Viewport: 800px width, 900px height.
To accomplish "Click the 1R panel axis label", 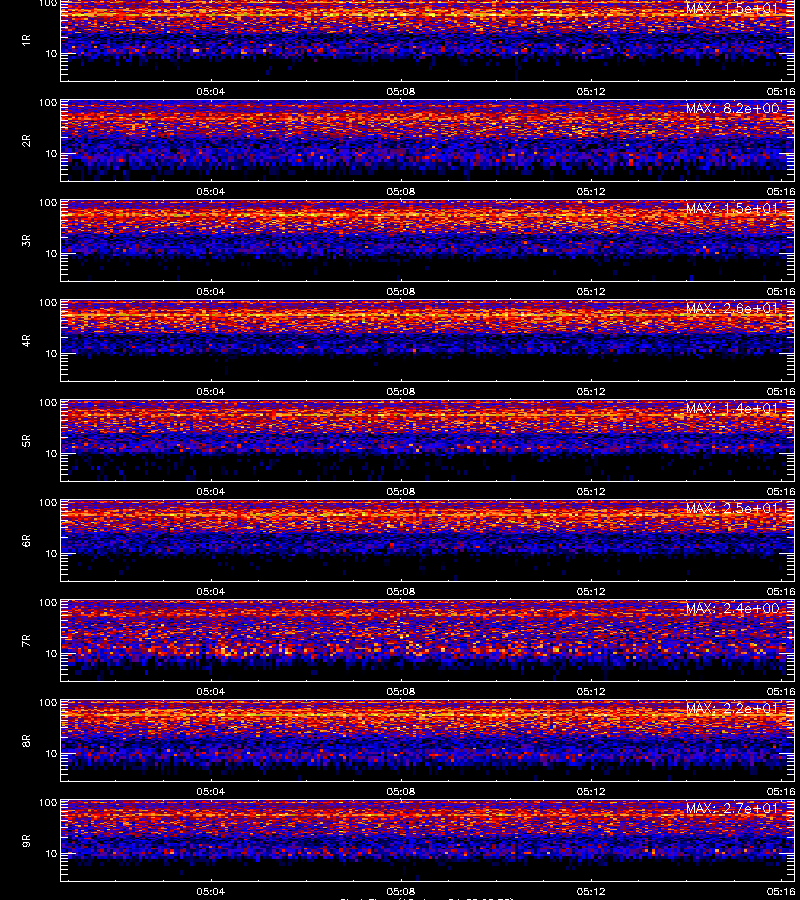I will click(x=26, y=40).
